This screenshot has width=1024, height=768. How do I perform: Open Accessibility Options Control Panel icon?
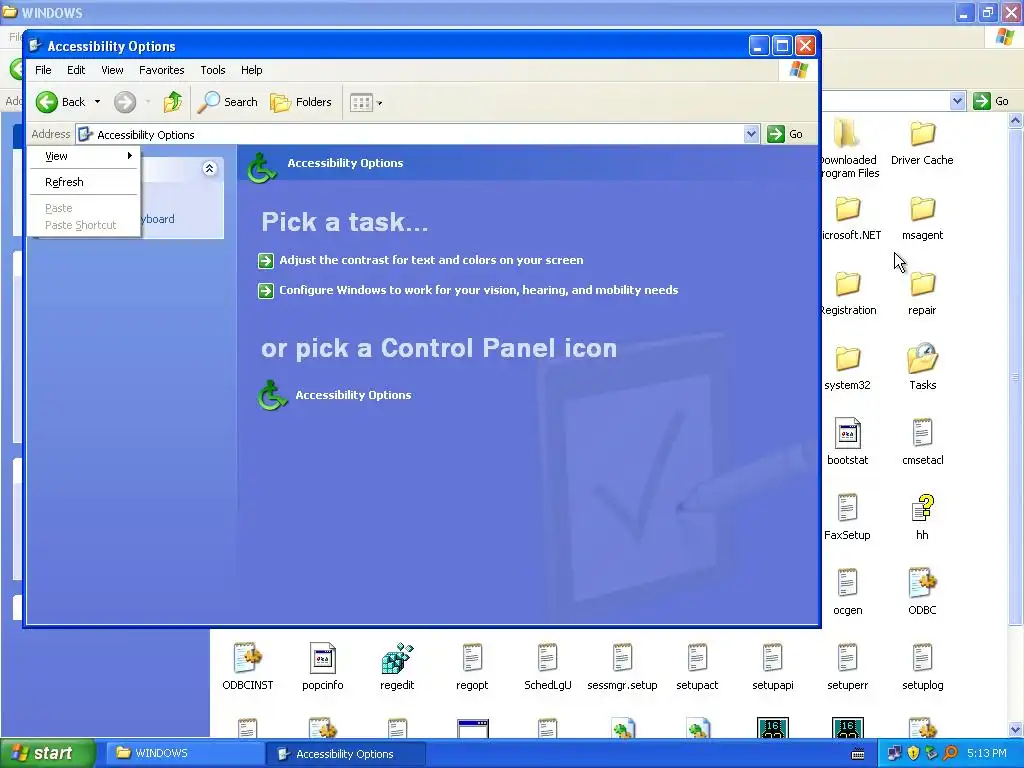(x=272, y=395)
